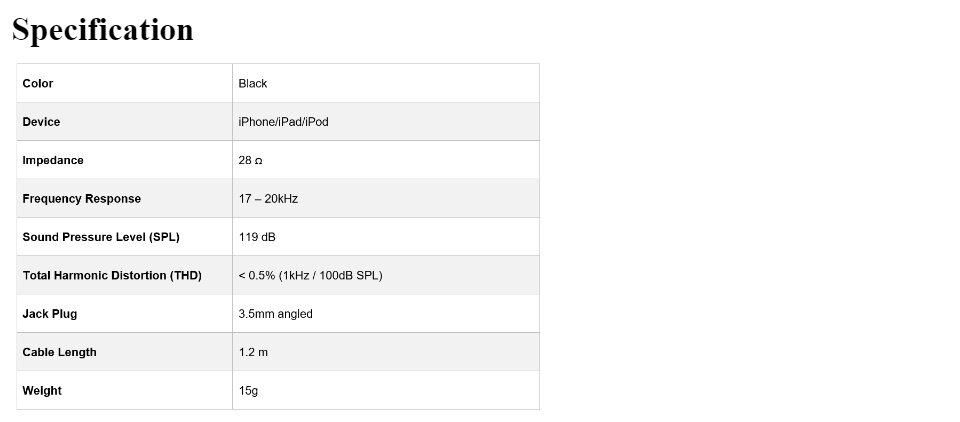Select the Jack Plug label
This screenshot has height=422, width=960.
50,314
